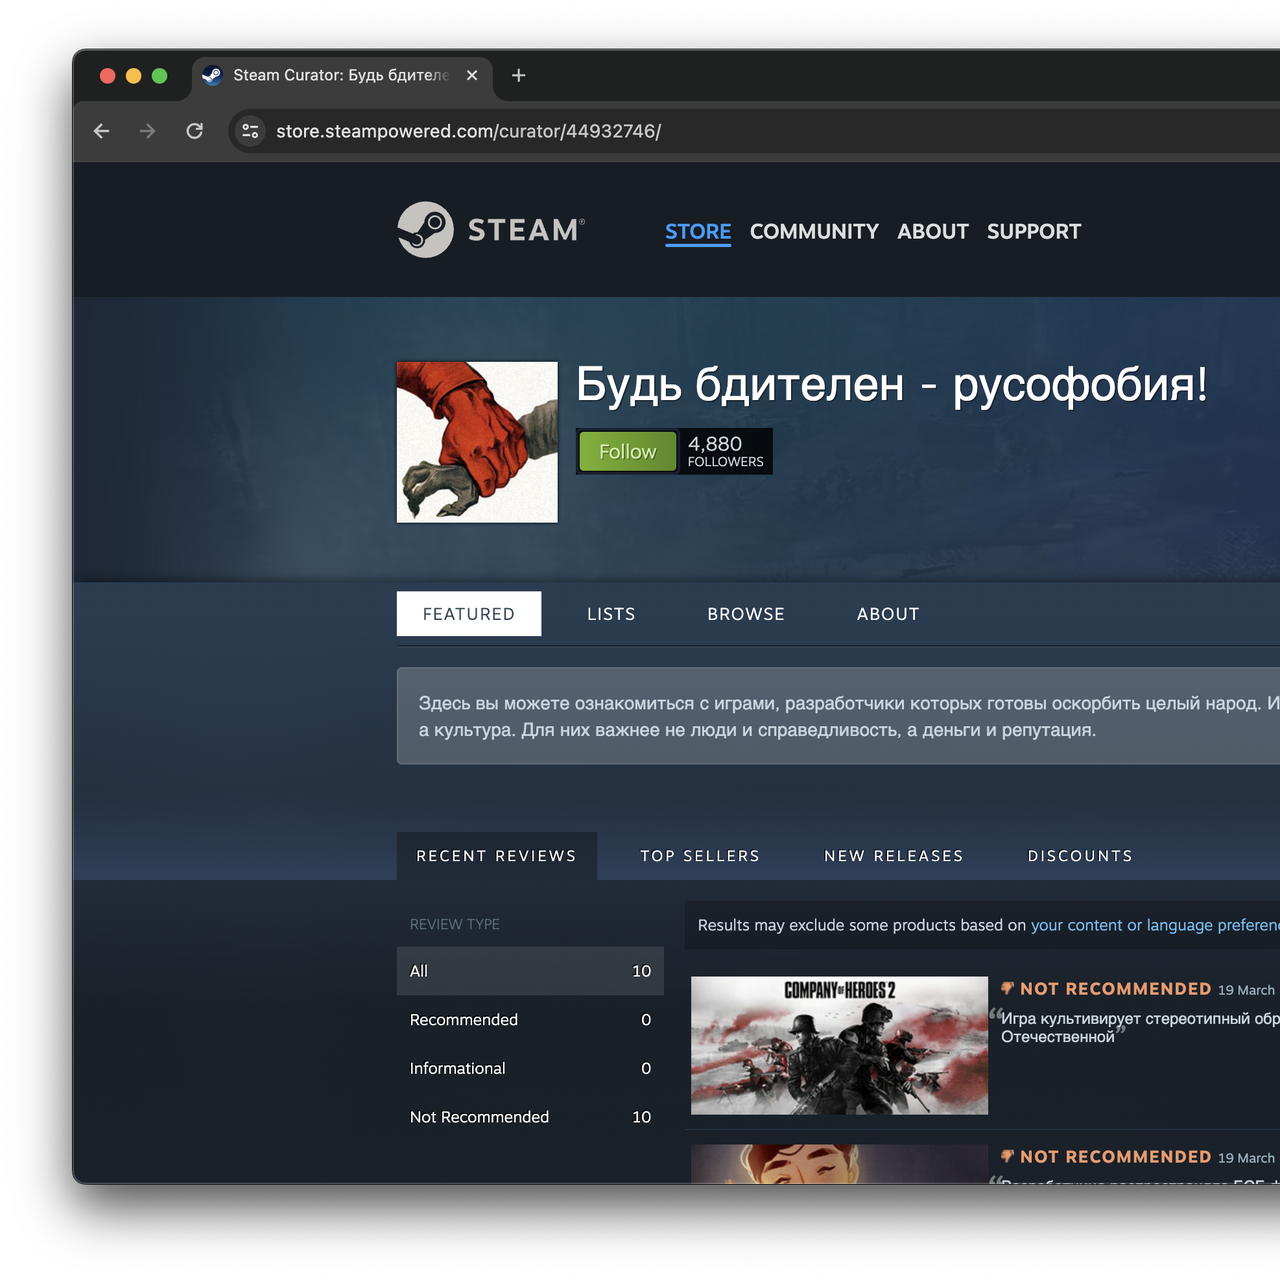
Task: Follow this curator
Action: [x=628, y=451]
